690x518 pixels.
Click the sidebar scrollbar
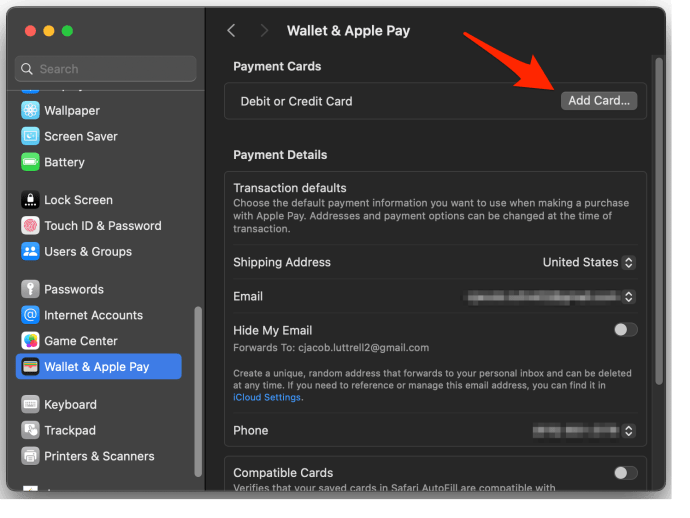pyautogui.click(x=198, y=392)
